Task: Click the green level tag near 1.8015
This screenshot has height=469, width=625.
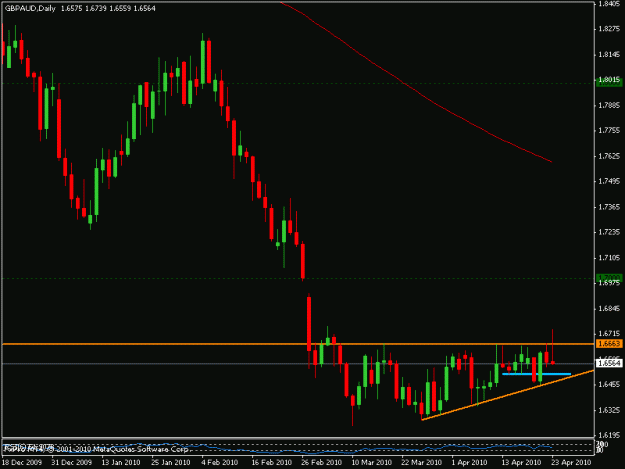Action: click(x=609, y=82)
